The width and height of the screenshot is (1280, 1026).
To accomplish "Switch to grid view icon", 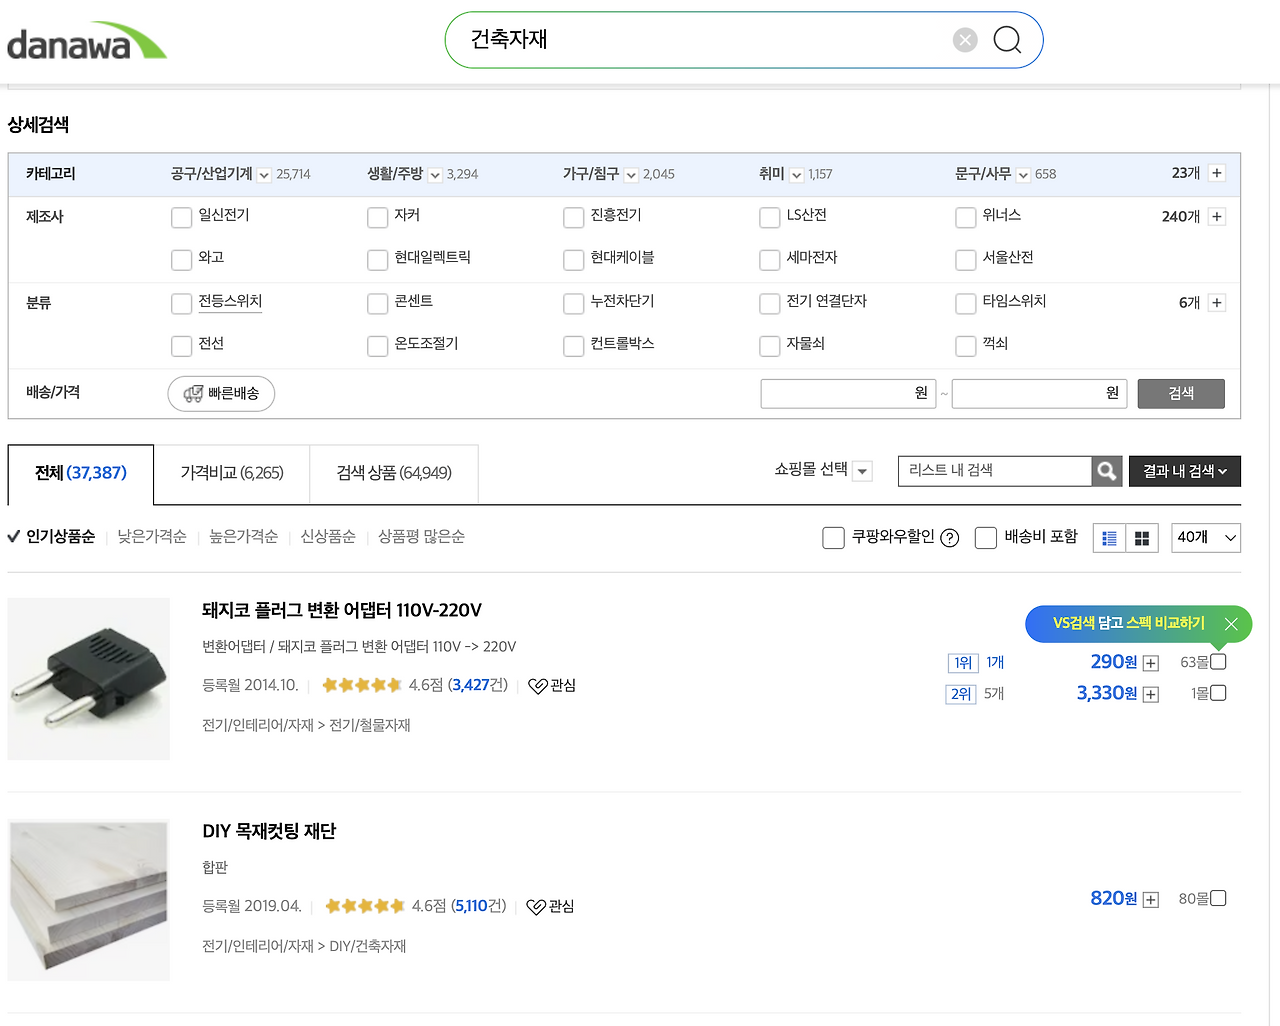I will pos(1142,538).
